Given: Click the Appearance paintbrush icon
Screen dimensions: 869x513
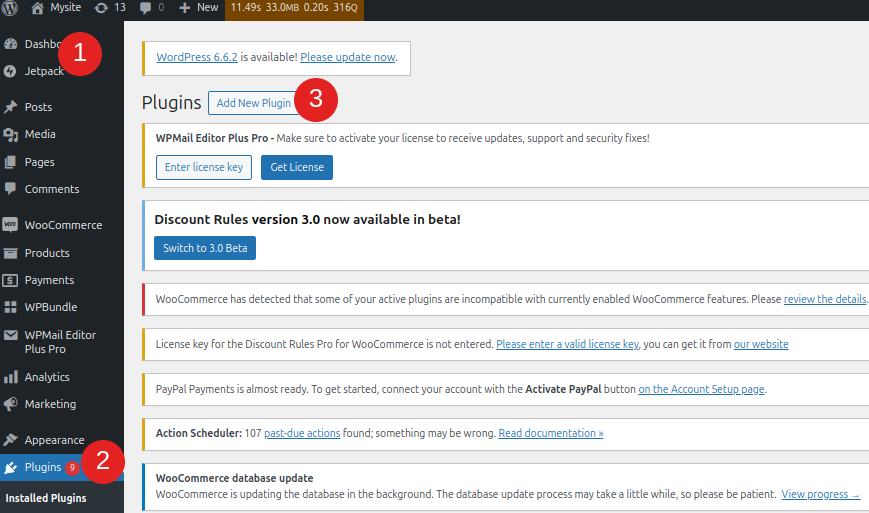Looking at the screenshot, I should tap(10, 440).
